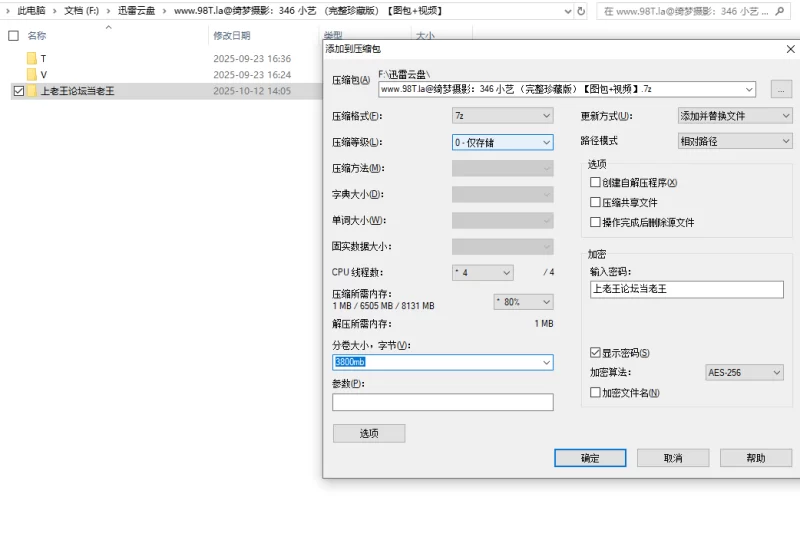This screenshot has width=800, height=540.
Task: Click the password input field
Action: (686, 289)
